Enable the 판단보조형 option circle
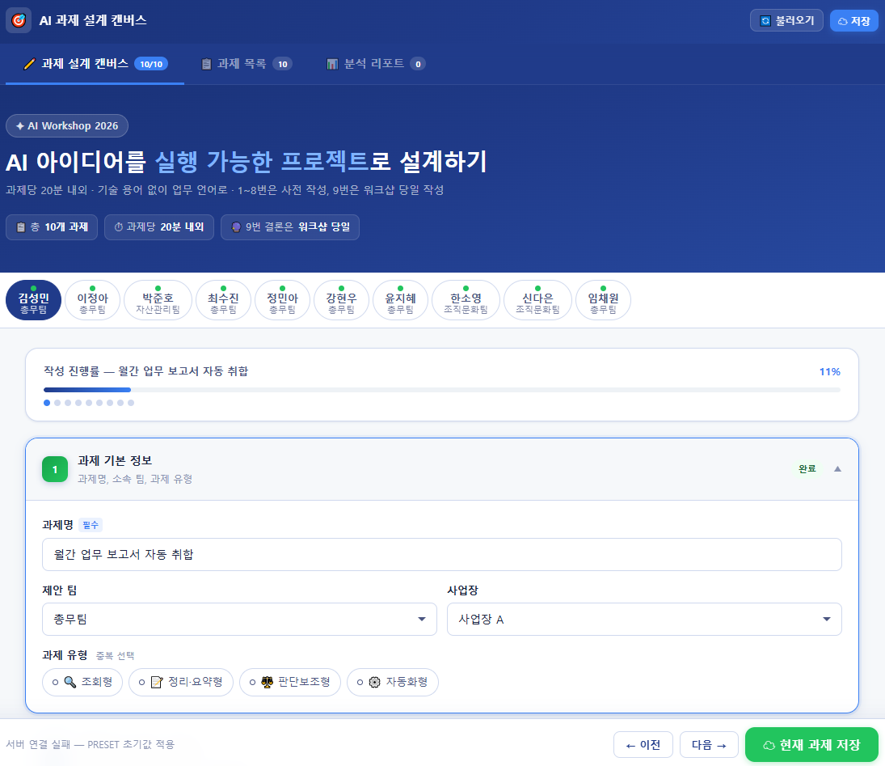Screen dimensions: 885x766 pos(250,682)
